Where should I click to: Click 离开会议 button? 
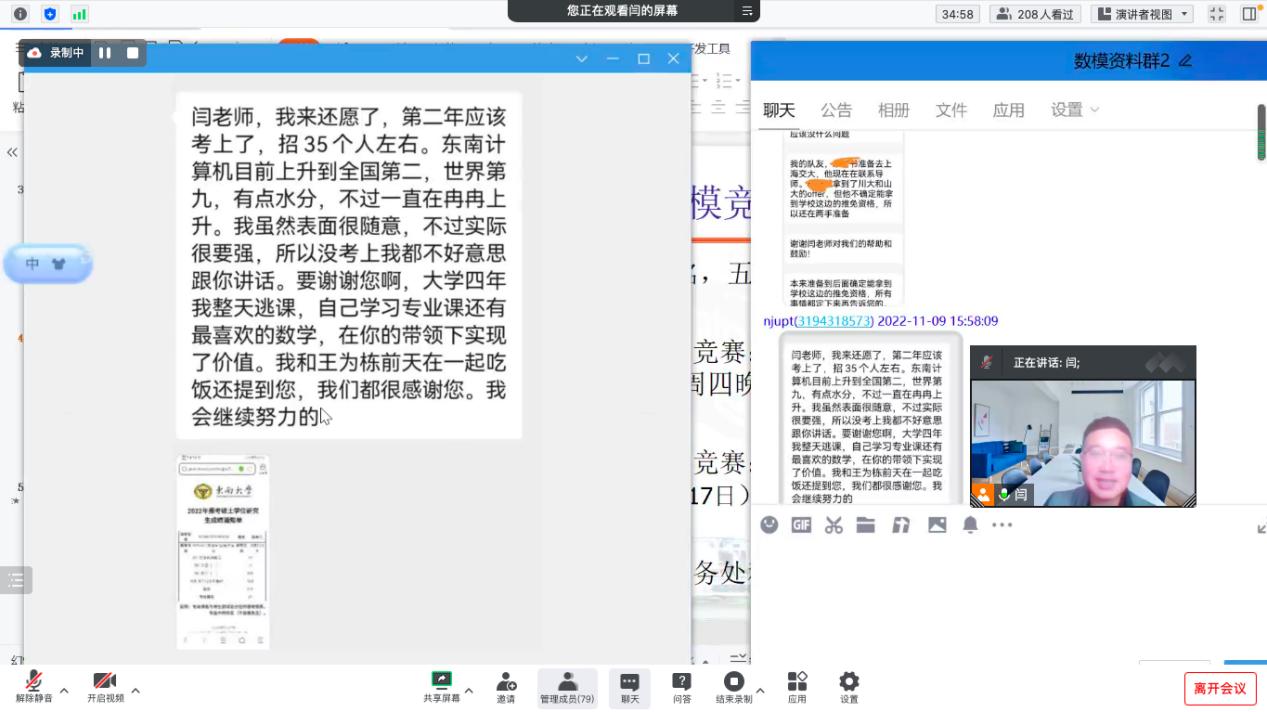tap(1220, 688)
